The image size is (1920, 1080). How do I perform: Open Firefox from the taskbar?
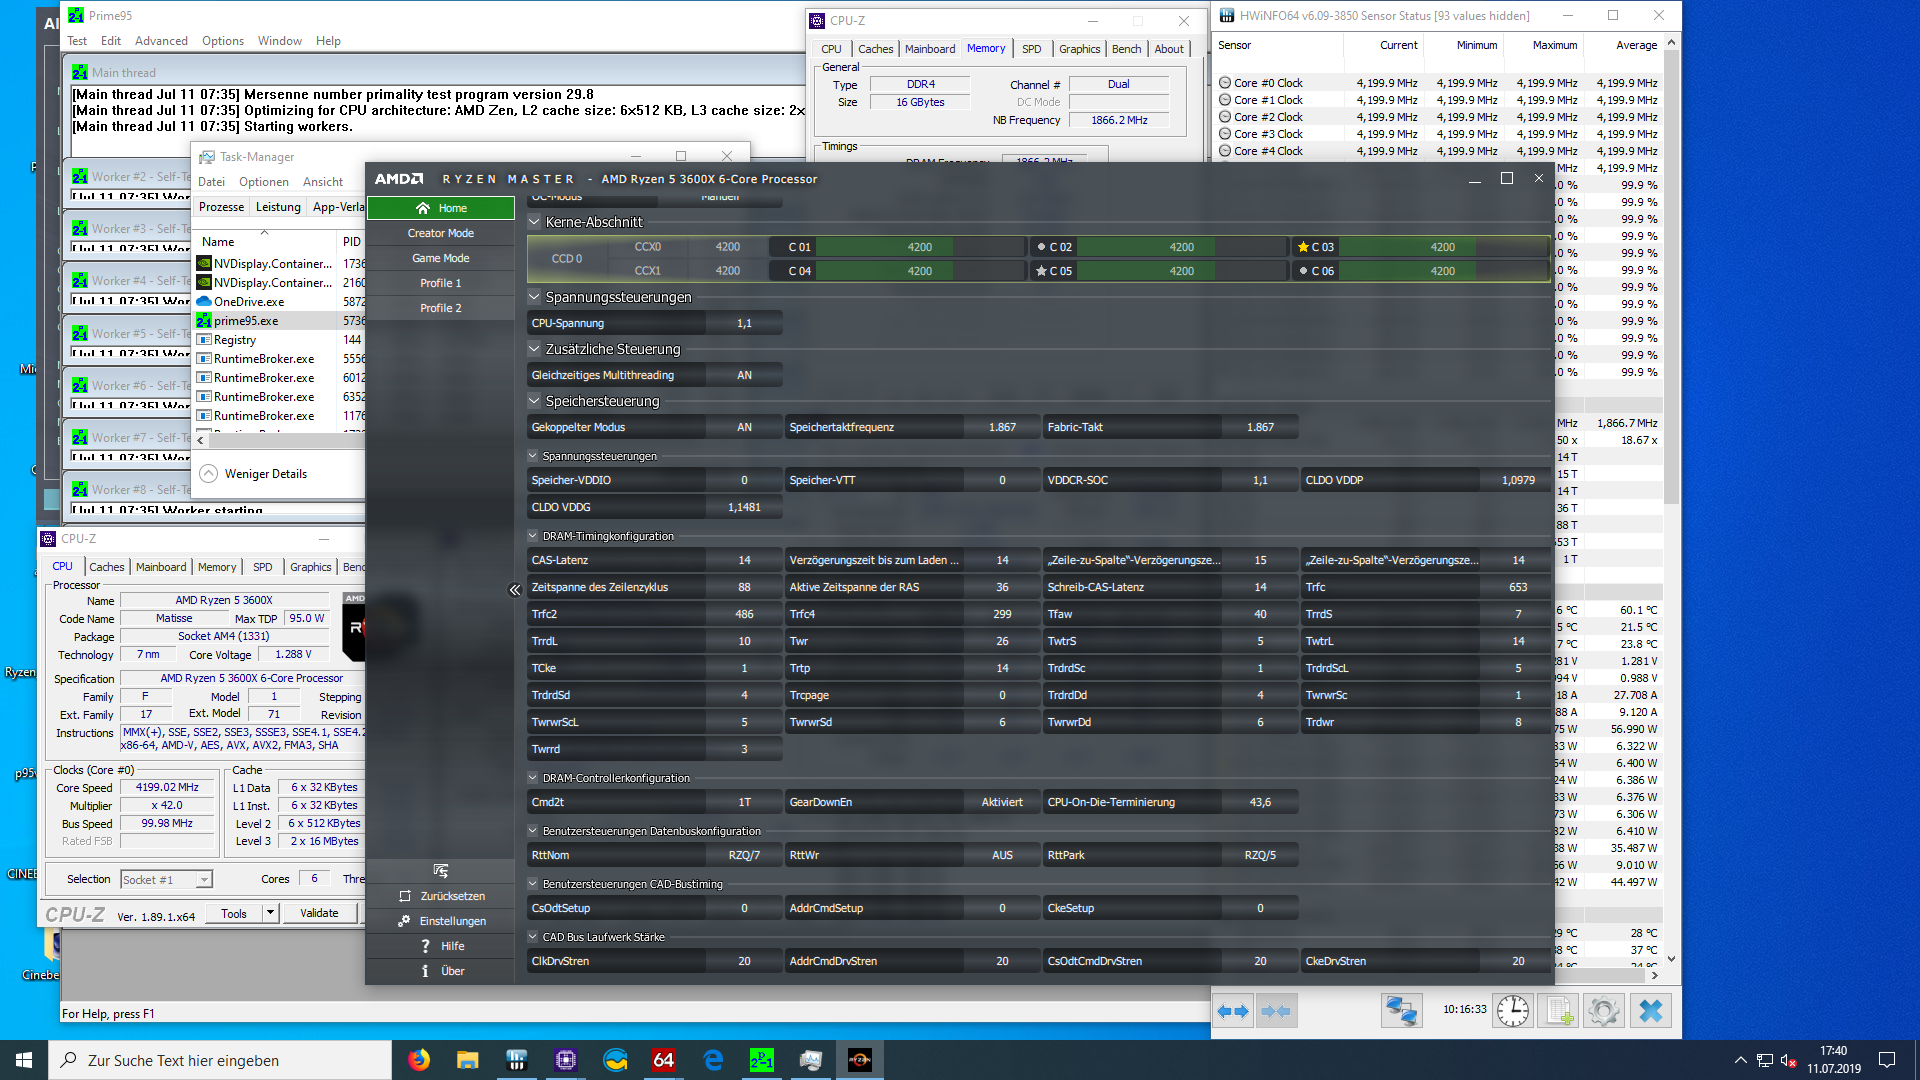pos(419,1060)
